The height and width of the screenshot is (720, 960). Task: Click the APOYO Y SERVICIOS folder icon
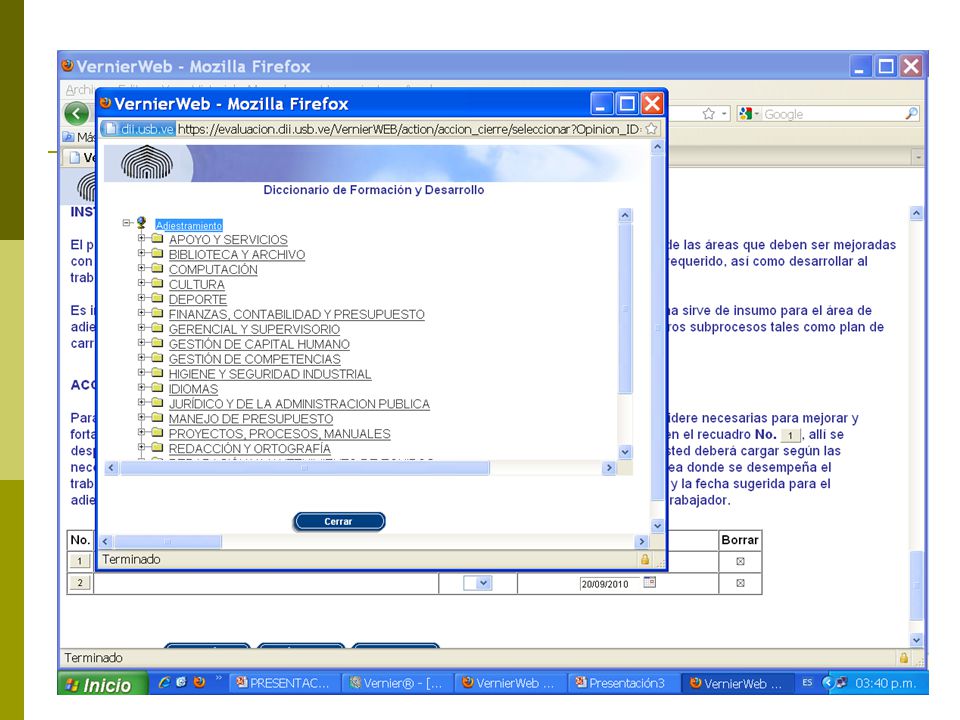tap(157, 238)
